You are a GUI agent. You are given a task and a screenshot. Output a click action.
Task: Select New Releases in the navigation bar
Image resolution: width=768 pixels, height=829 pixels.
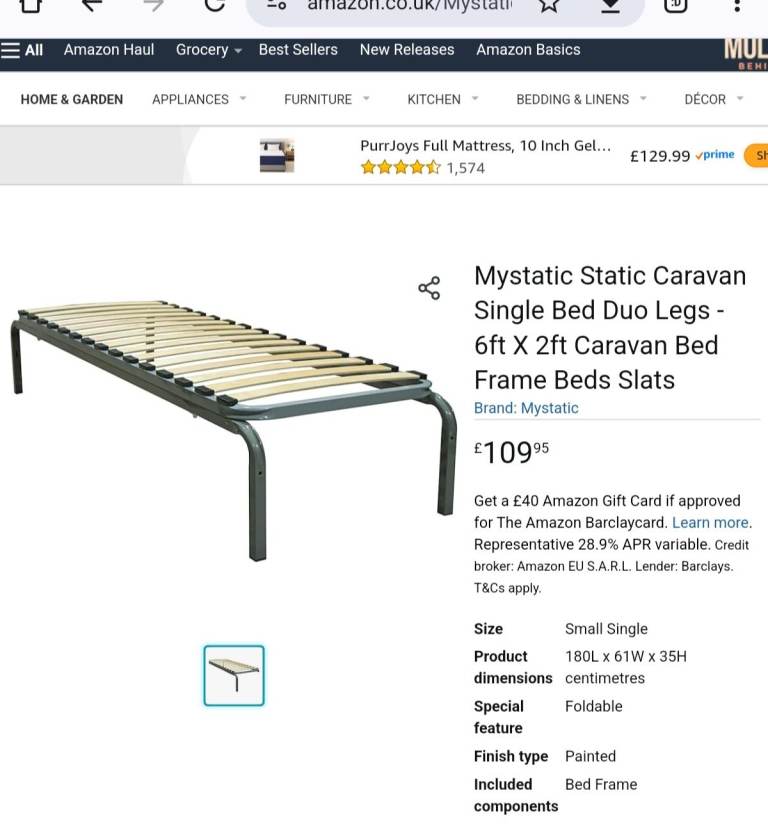click(406, 49)
